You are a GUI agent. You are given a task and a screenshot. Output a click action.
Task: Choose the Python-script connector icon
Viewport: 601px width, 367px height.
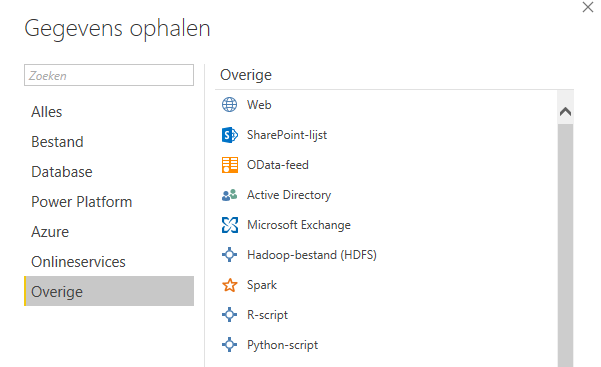[x=229, y=345]
